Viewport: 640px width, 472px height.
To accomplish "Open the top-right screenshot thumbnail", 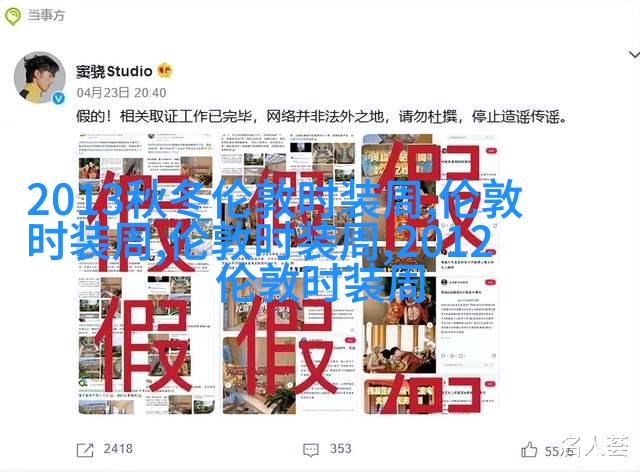I will [430, 203].
